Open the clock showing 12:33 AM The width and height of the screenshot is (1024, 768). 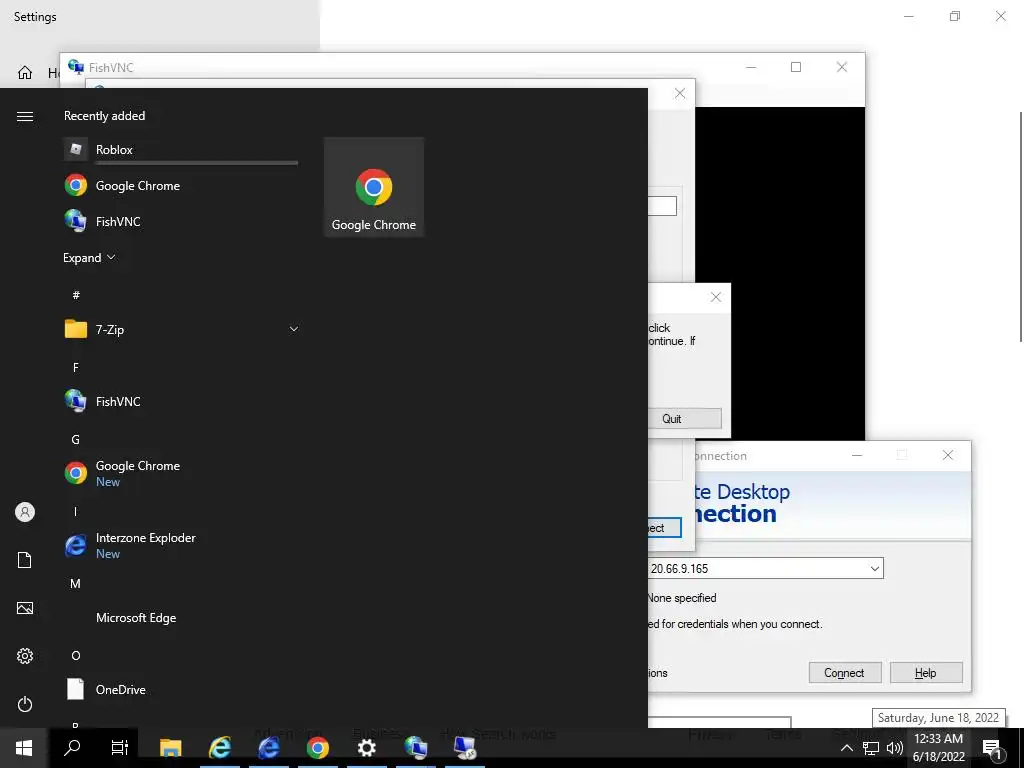pos(938,748)
